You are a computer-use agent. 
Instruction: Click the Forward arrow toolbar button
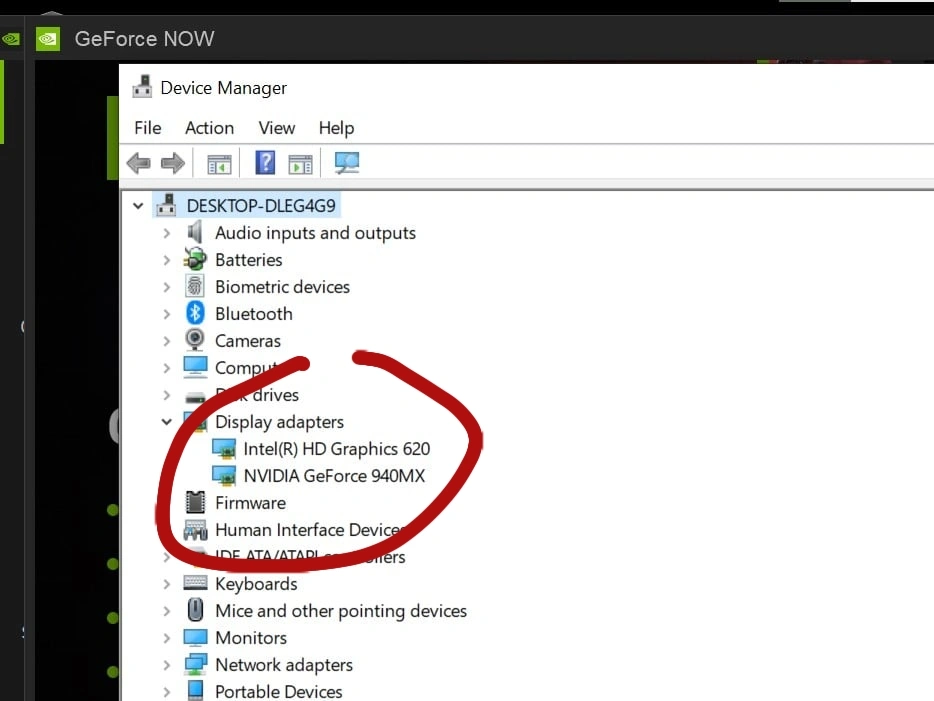pyautogui.click(x=173, y=163)
